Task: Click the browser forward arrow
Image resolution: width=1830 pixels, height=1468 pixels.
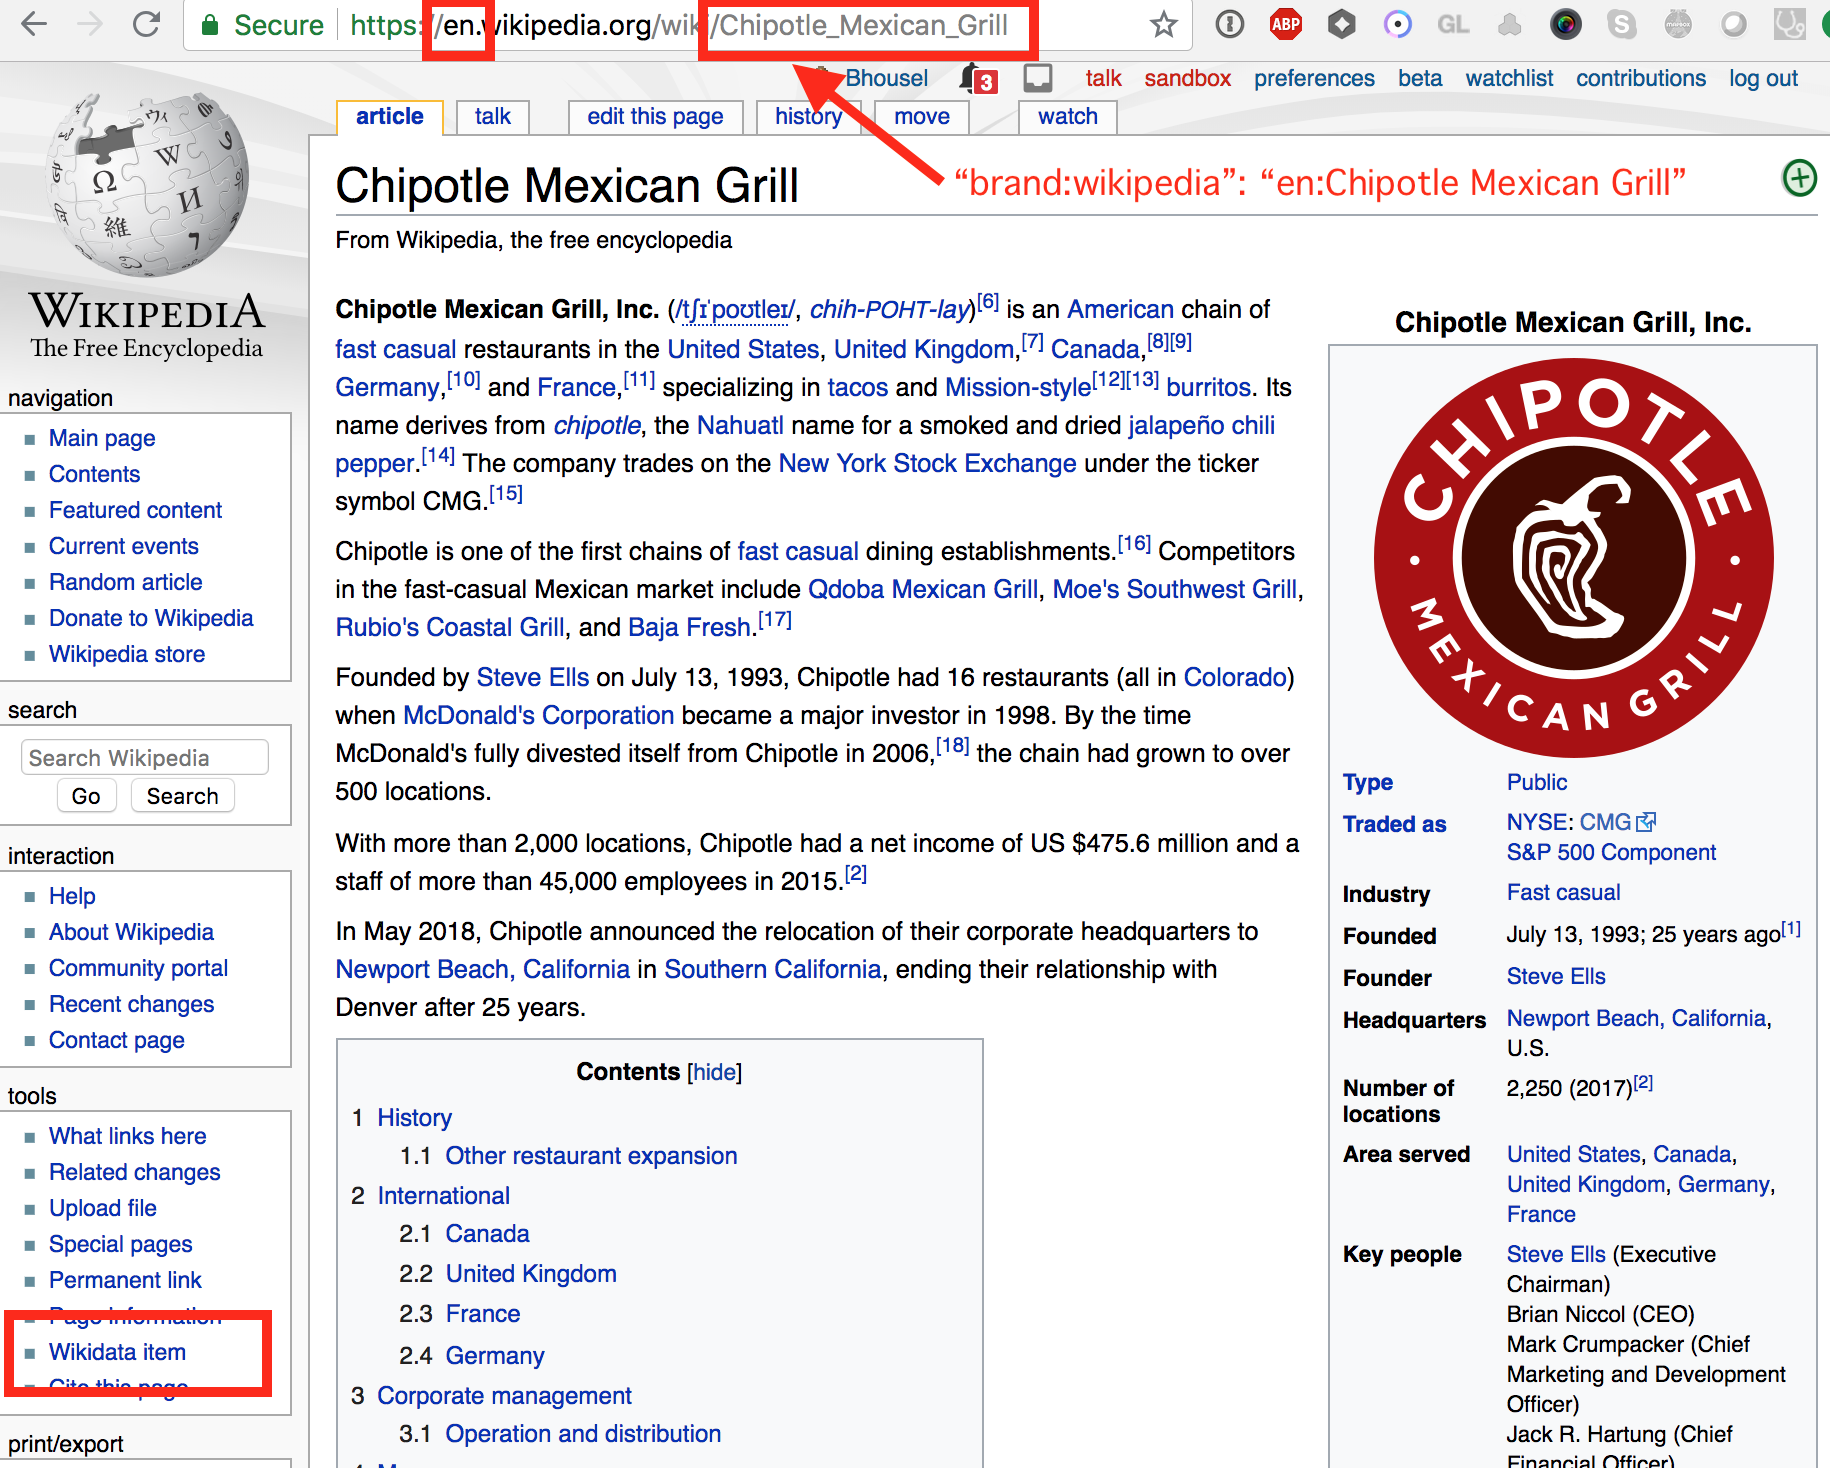Action: (x=90, y=24)
